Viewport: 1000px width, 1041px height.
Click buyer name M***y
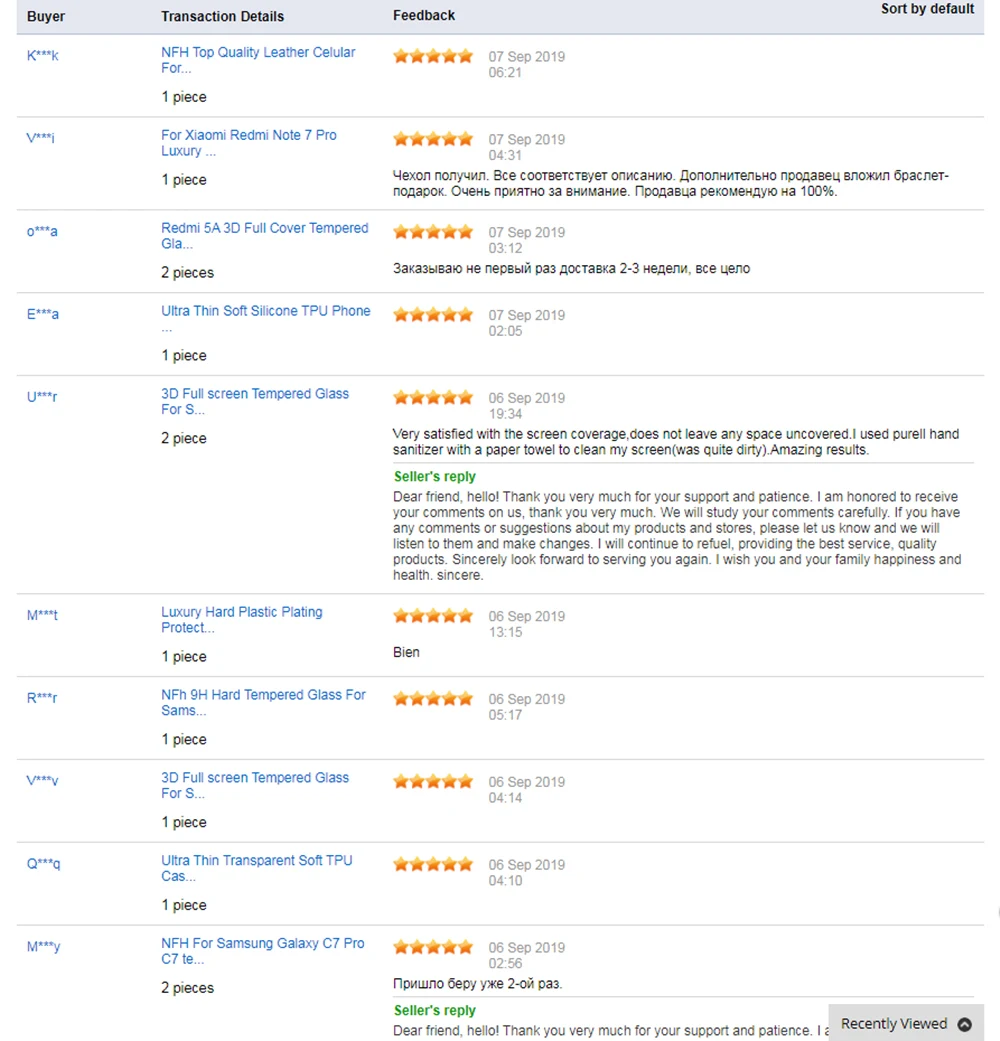point(43,946)
